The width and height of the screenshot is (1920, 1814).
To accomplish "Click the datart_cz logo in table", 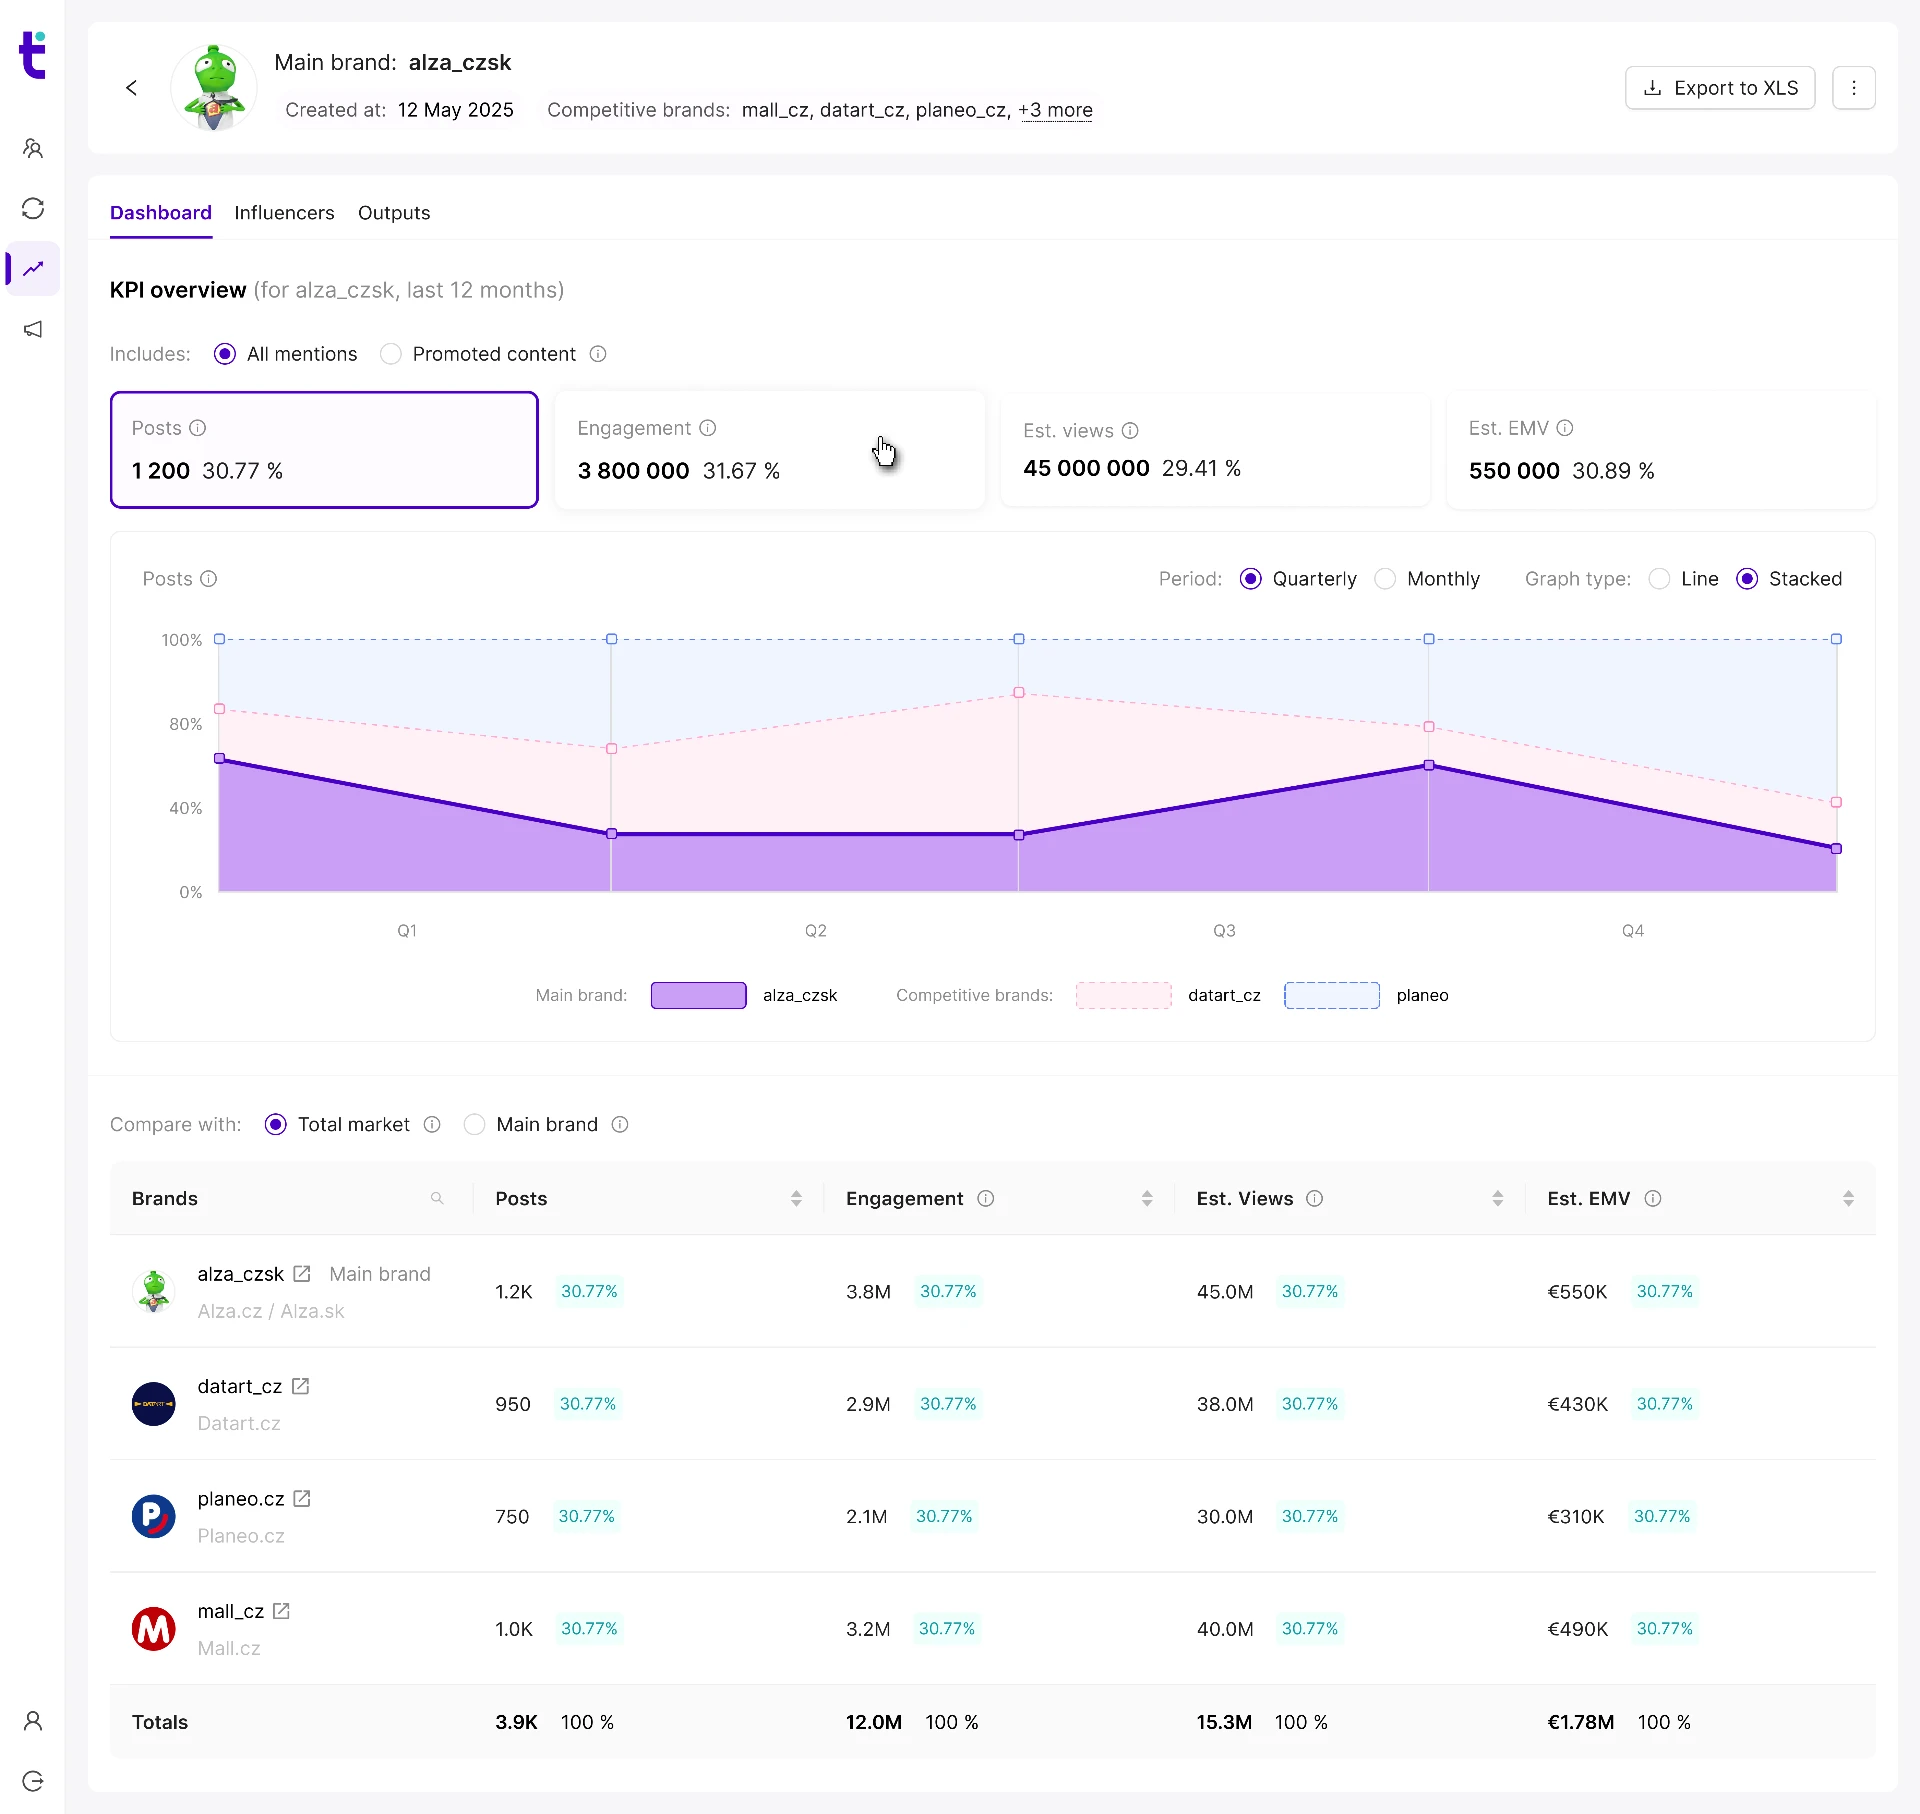I will [154, 1404].
